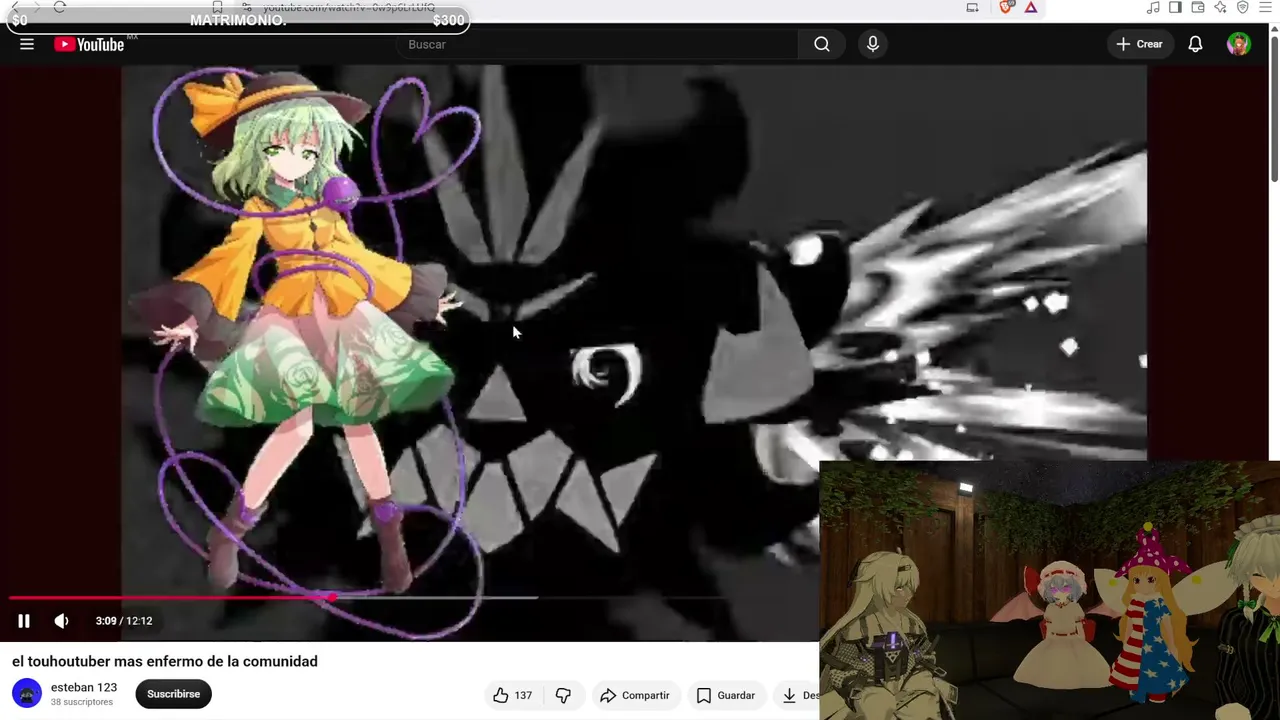This screenshot has height=720, width=1280.
Task: Start voice search with the microphone
Action: tap(873, 44)
